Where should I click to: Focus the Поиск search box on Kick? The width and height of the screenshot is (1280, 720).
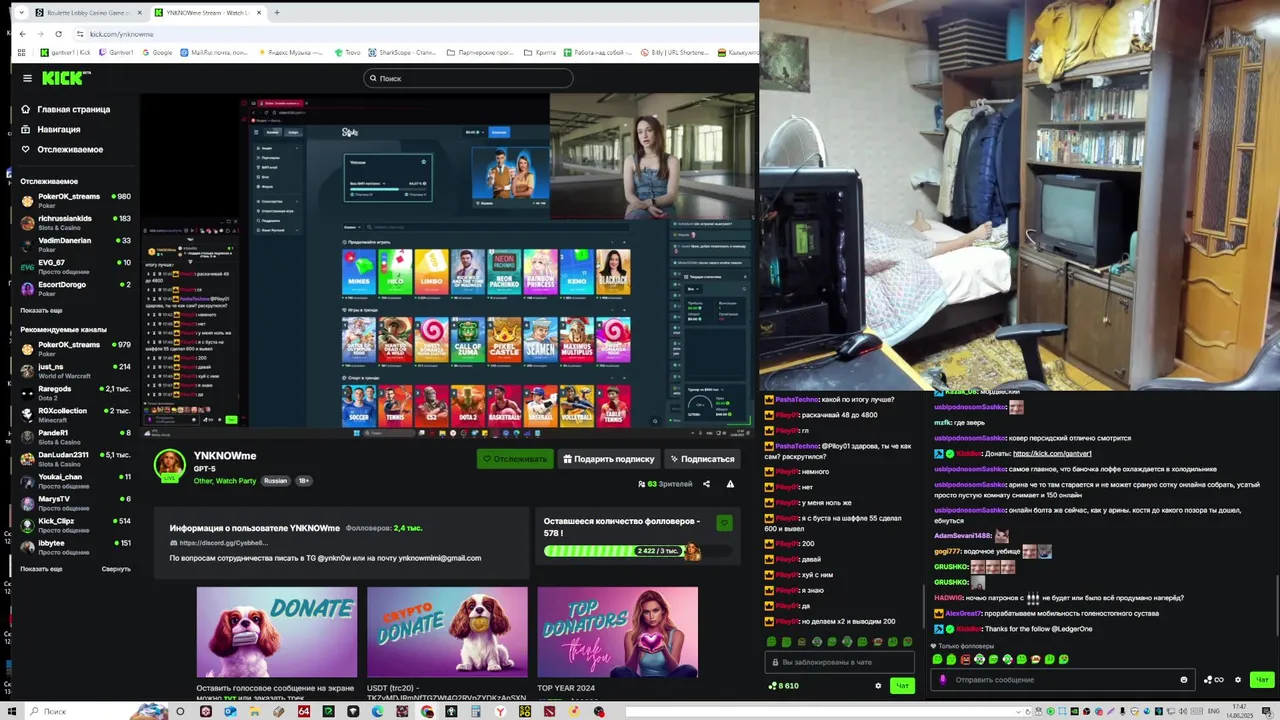pos(468,78)
